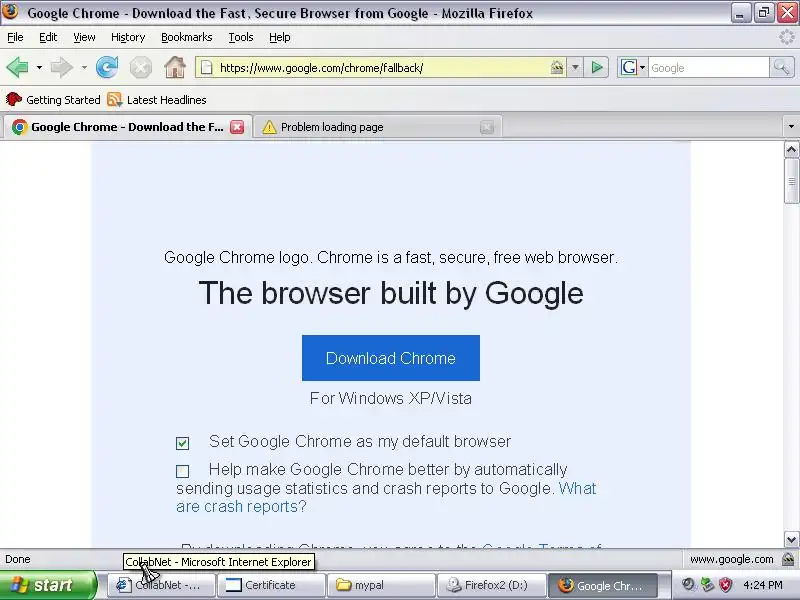Click the scrollbar down arrow
This screenshot has width=800, height=600.
(791, 539)
